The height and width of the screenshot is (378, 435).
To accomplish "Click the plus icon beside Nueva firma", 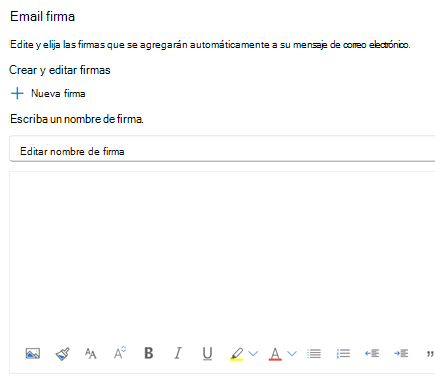I will (x=17, y=93).
